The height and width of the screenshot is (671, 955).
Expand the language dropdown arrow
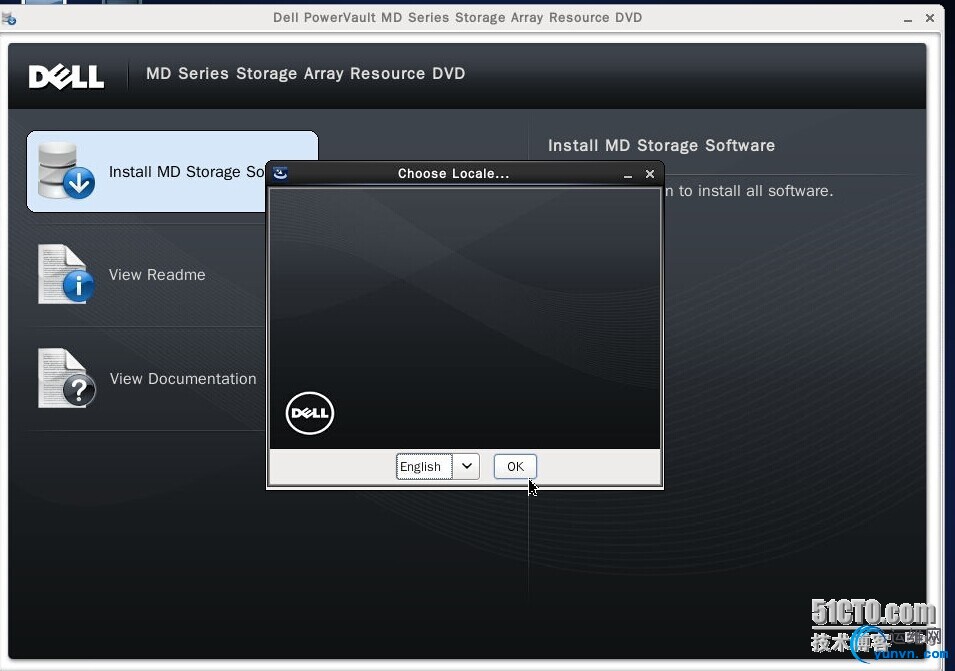pos(467,466)
